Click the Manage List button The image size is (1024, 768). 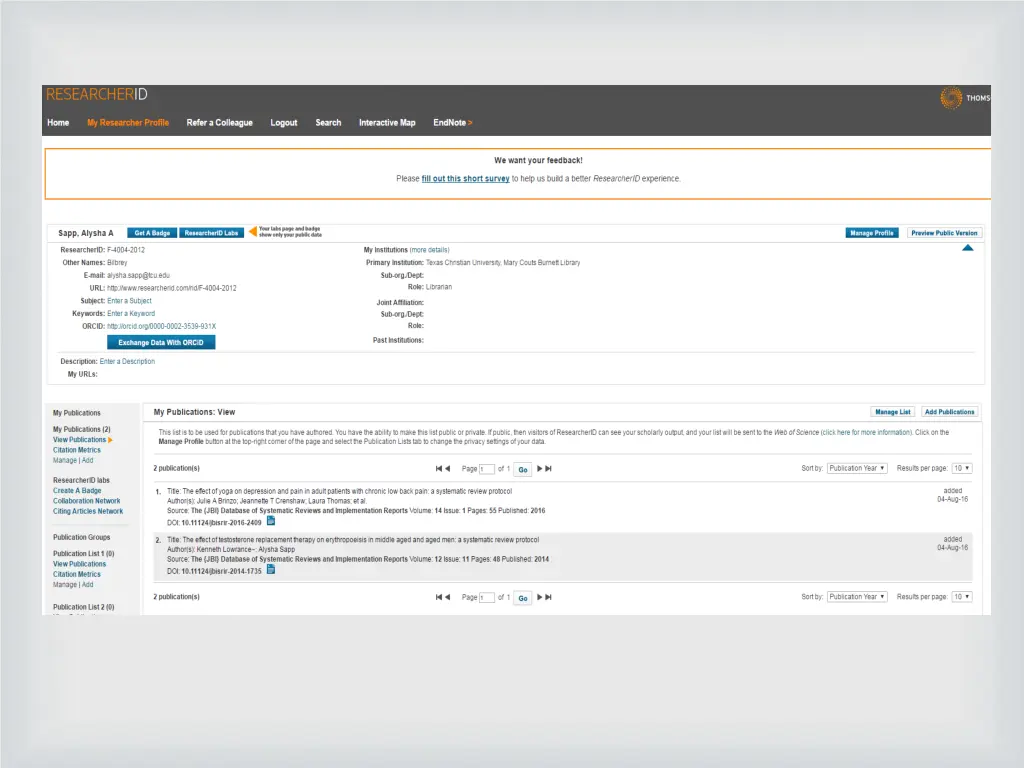tap(893, 412)
